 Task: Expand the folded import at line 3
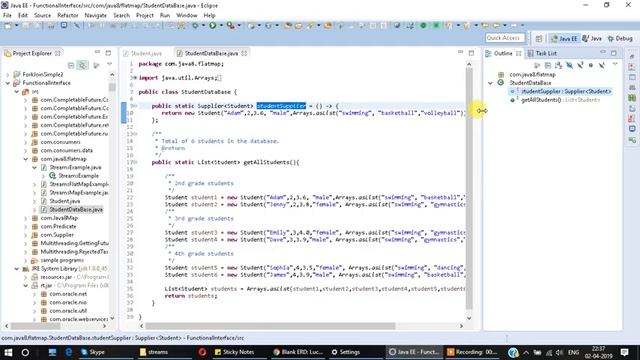[135, 78]
